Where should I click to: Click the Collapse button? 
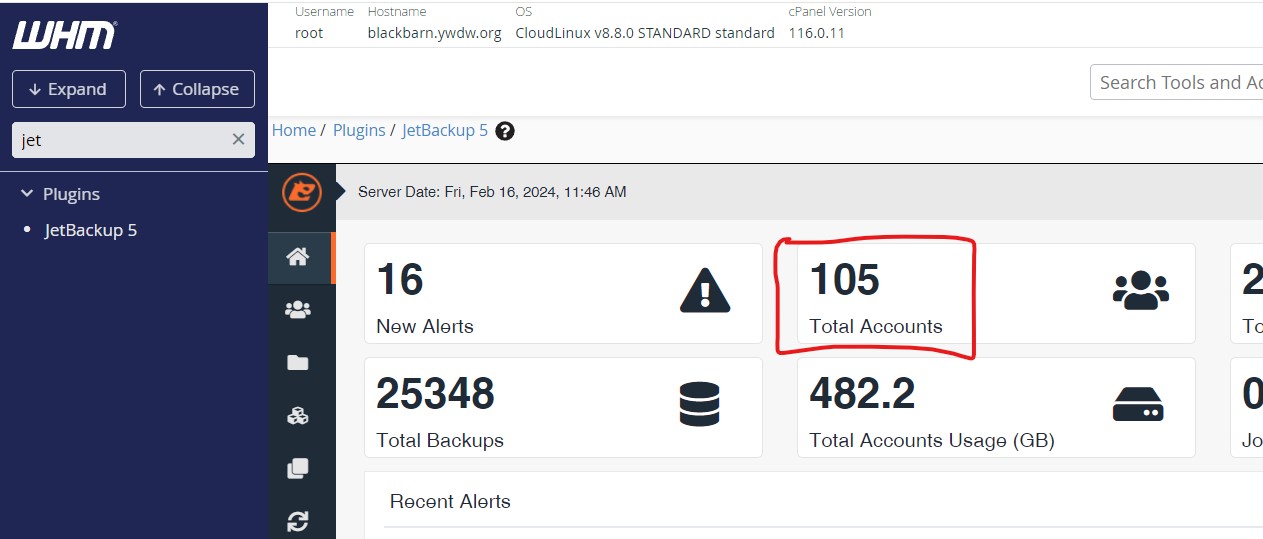tap(197, 89)
